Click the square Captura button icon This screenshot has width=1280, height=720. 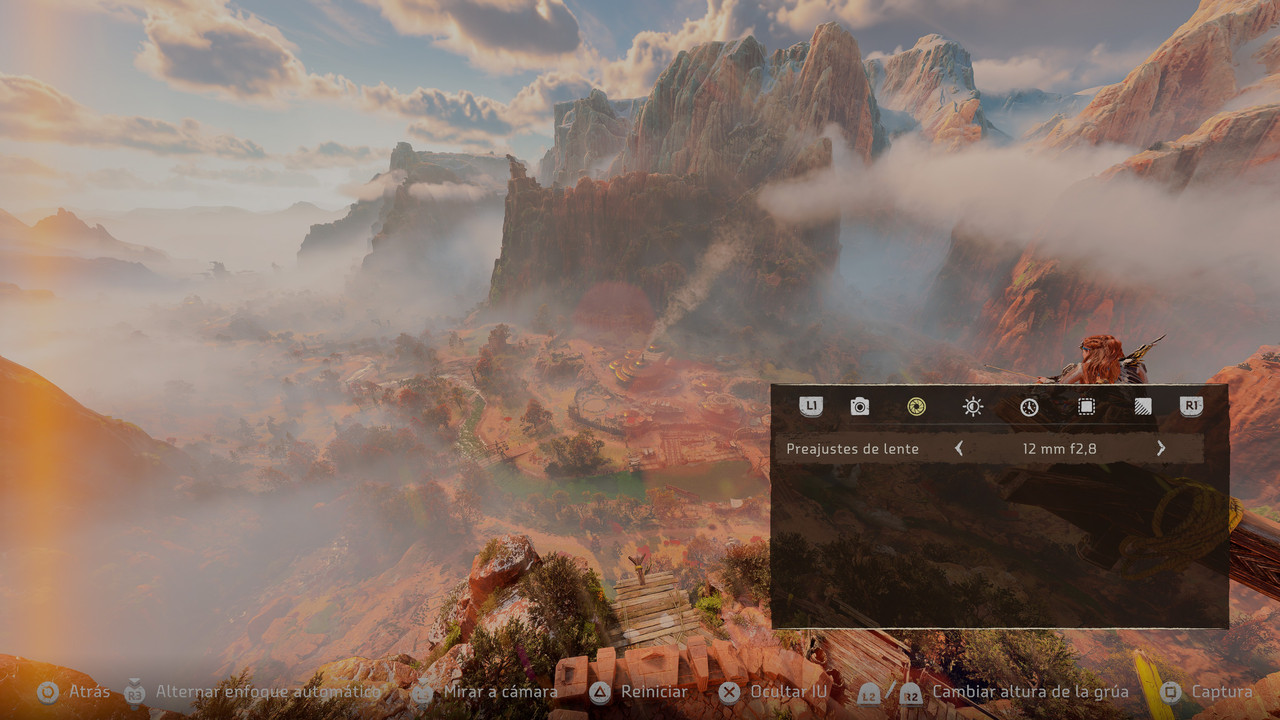1171,692
